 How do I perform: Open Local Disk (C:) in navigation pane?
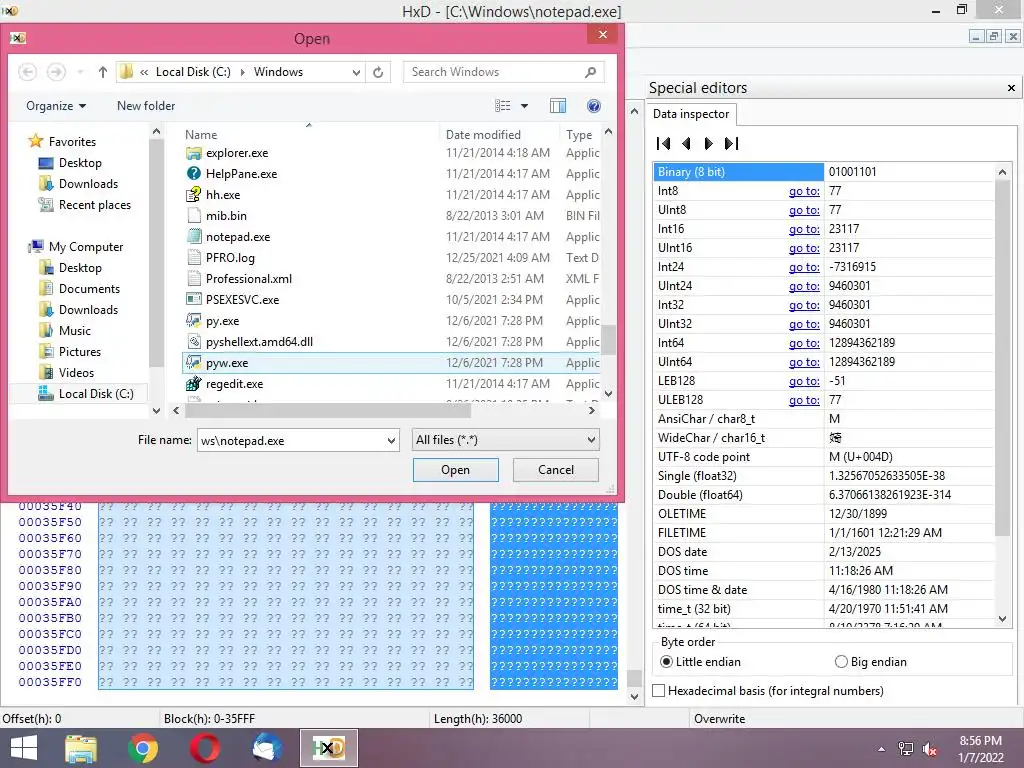(x=96, y=394)
